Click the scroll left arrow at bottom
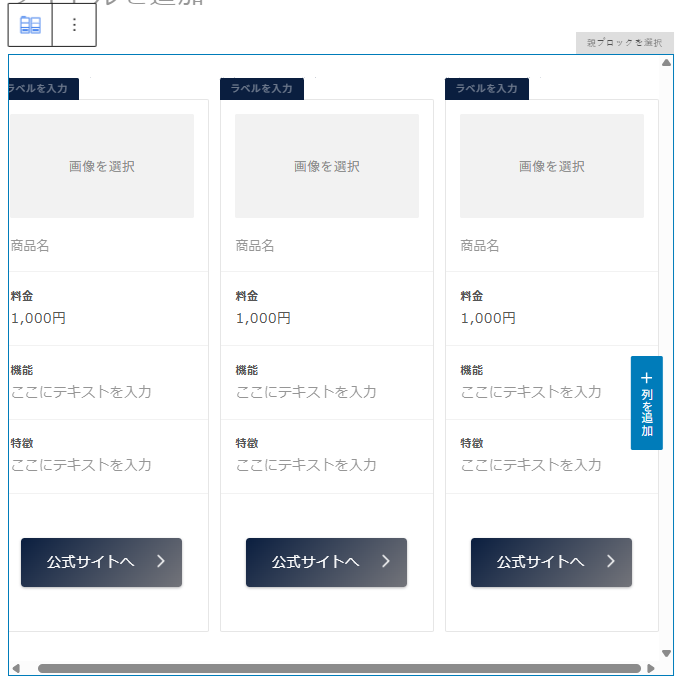The image size is (681, 685). pyautogui.click(x=15, y=668)
